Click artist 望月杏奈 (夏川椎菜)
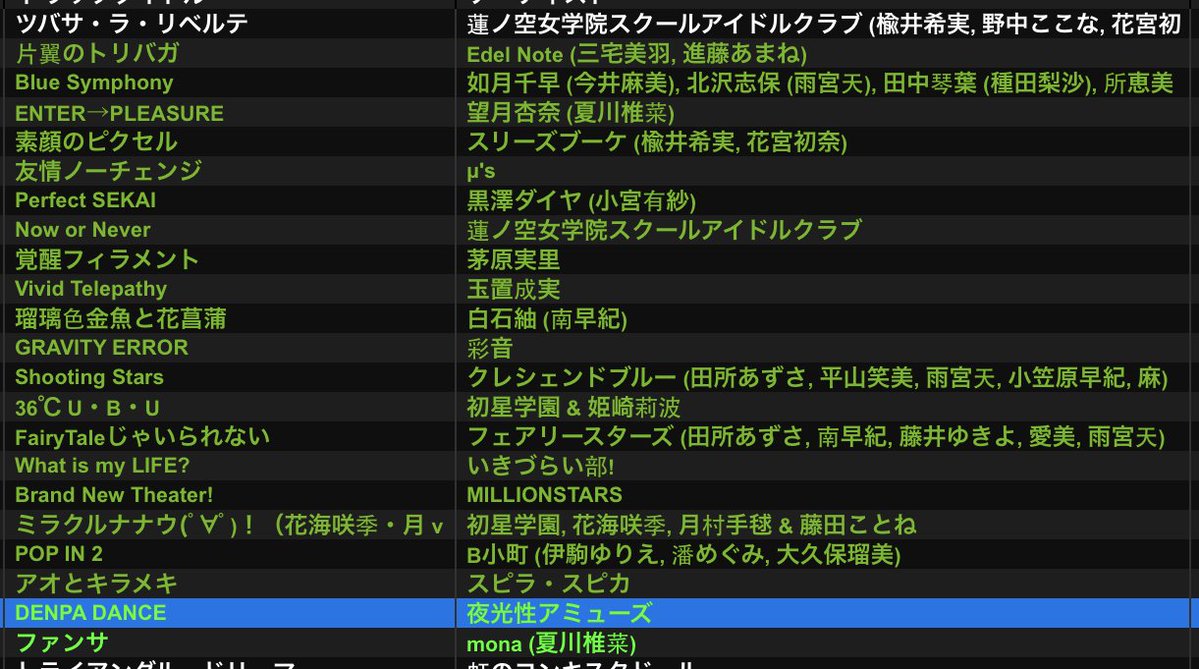The width and height of the screenshot is (1199, 669). coord(570,113)
